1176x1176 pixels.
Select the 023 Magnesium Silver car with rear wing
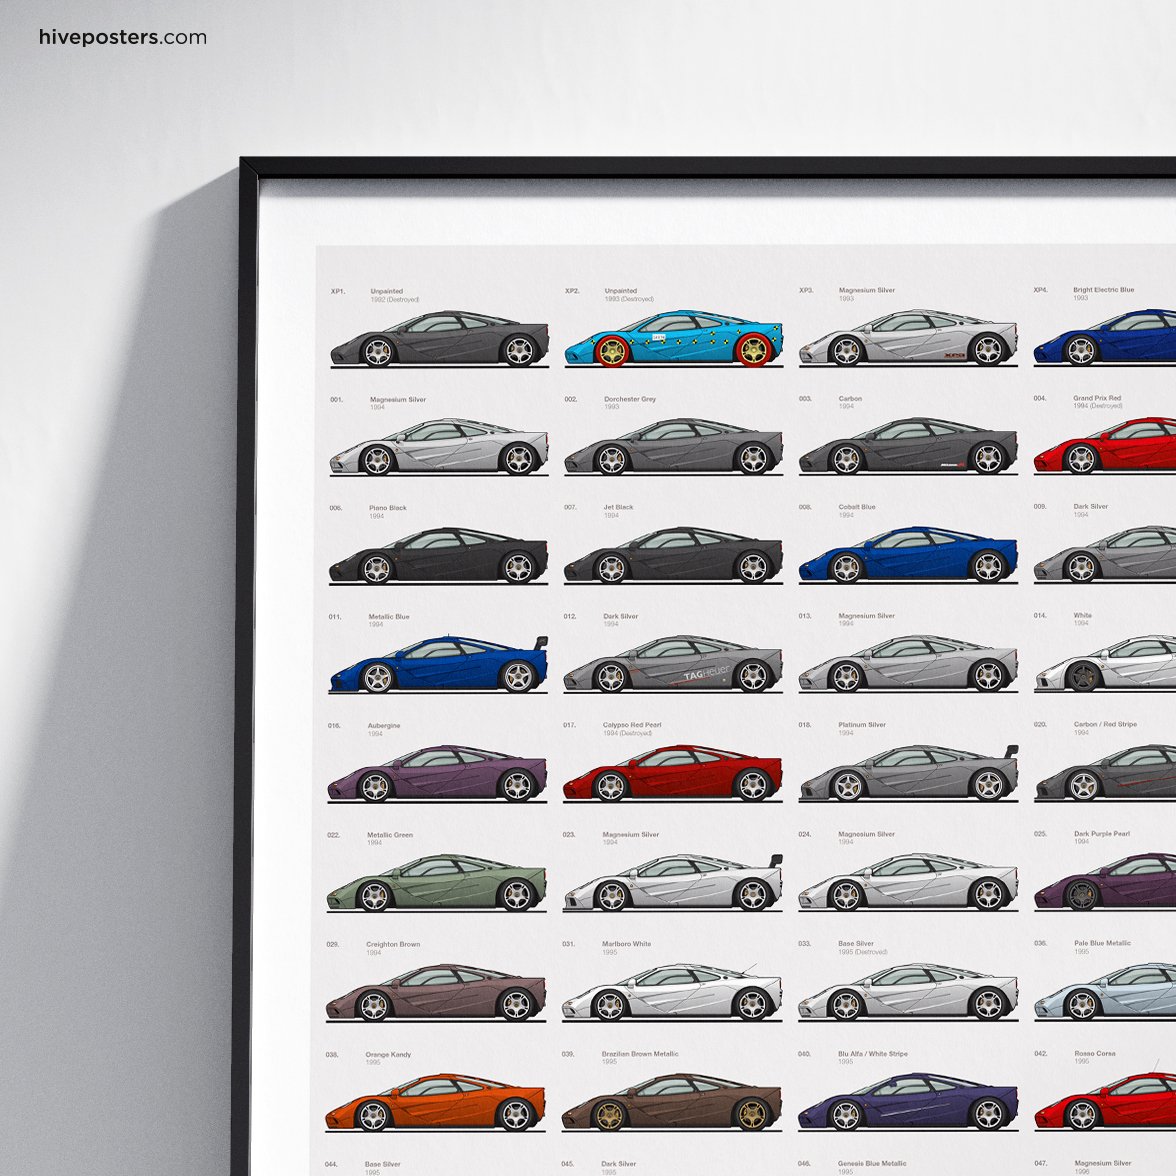tap(673, 883)
